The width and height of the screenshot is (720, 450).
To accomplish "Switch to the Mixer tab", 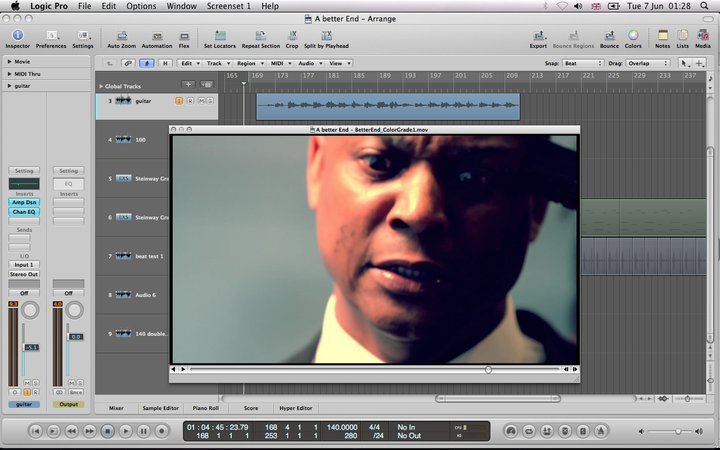I will point(116,408).
